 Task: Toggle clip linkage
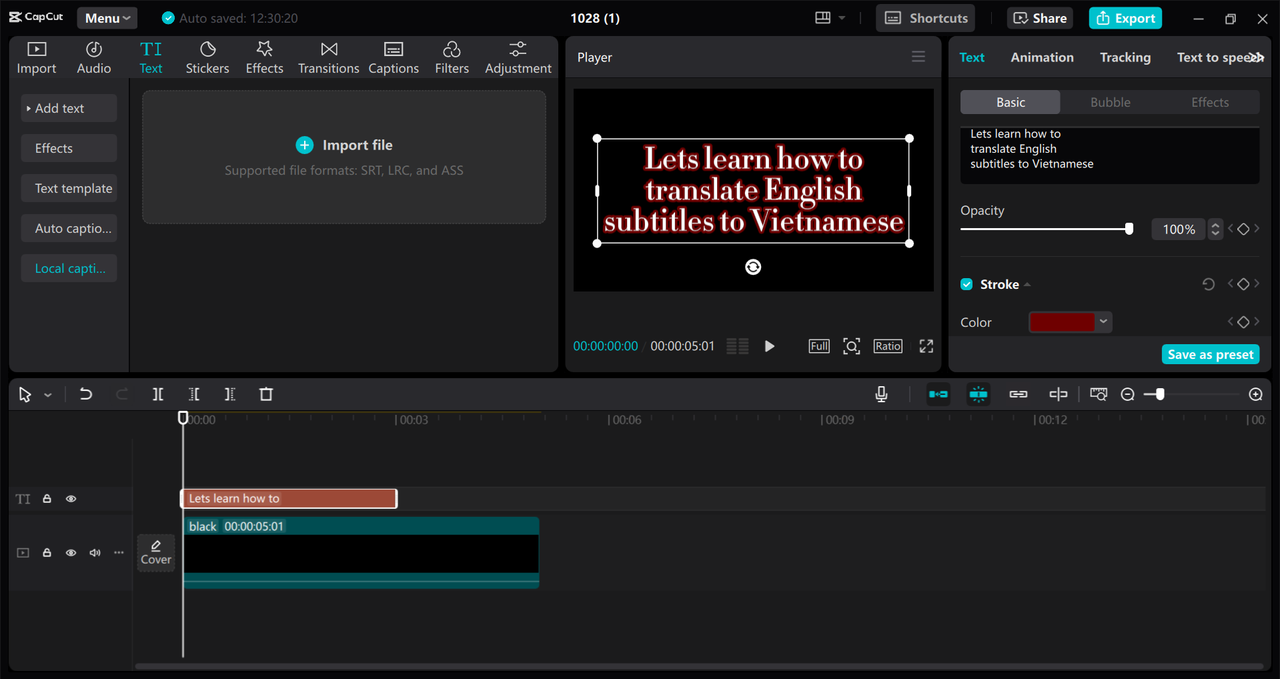1018,394
